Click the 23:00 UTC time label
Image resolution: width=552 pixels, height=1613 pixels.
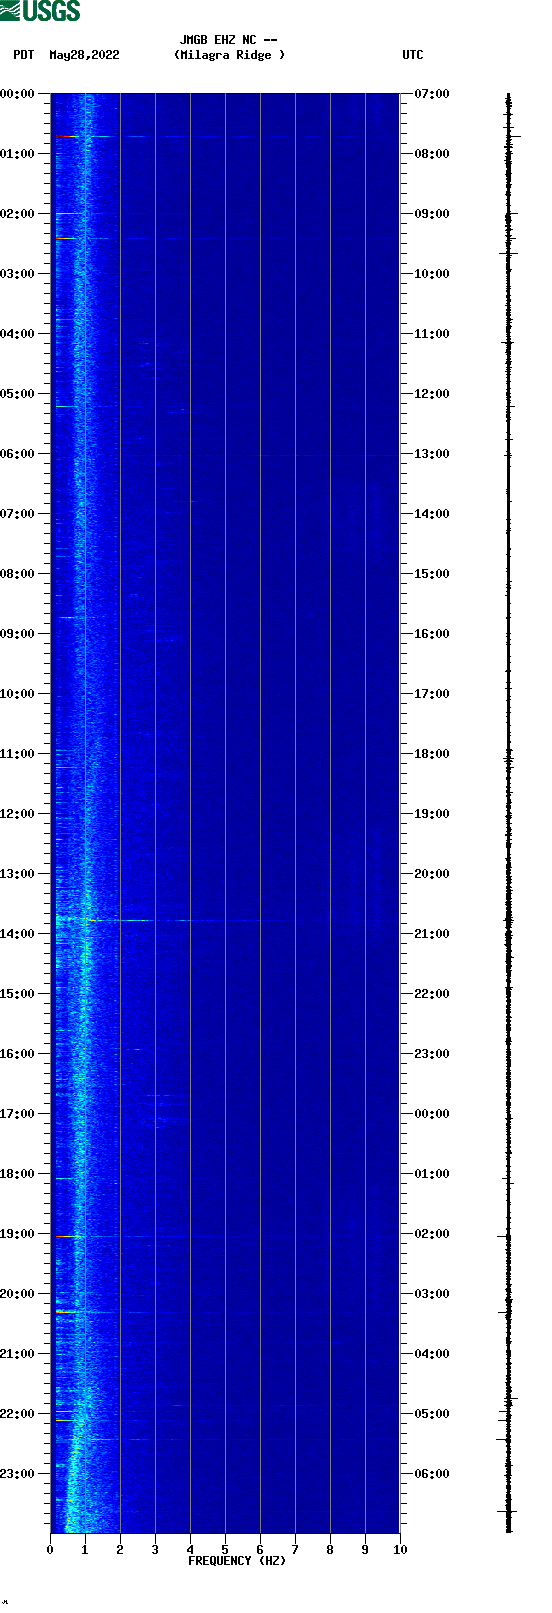click(431, 1054)
